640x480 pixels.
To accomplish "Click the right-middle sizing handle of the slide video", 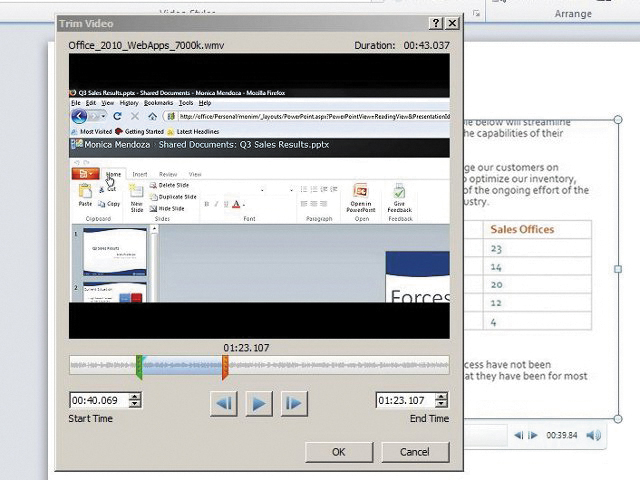I will pos(618,269).
